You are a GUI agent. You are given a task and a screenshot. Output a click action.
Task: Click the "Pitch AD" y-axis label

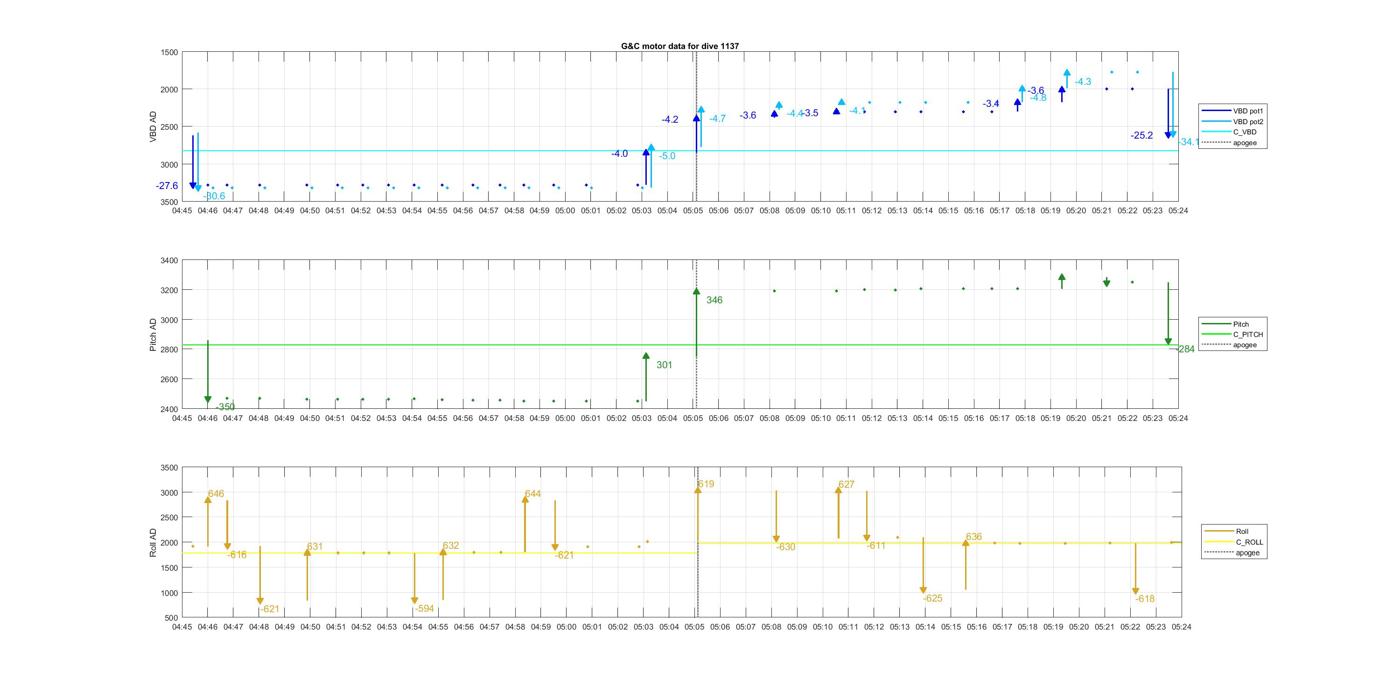[153, 334]
